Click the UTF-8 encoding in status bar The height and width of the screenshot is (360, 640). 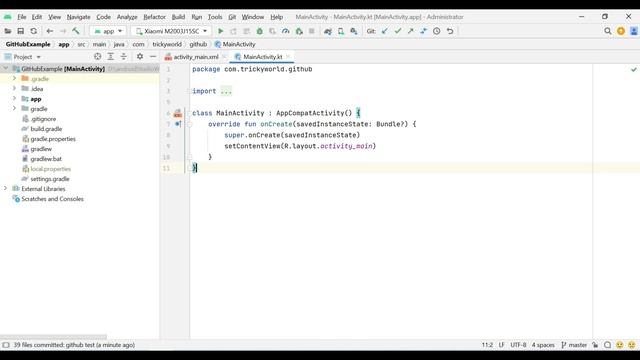[x=518, y=345]
